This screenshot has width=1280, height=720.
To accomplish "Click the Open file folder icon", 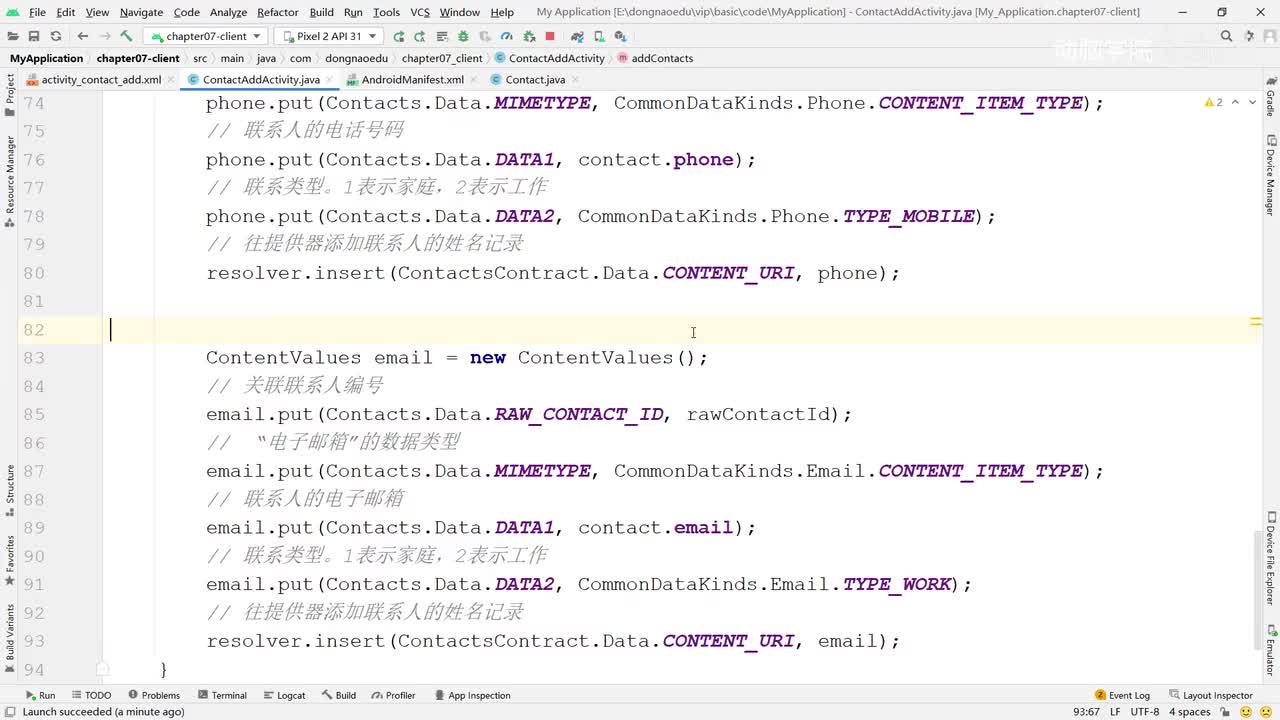I will (x=14, y=36).
